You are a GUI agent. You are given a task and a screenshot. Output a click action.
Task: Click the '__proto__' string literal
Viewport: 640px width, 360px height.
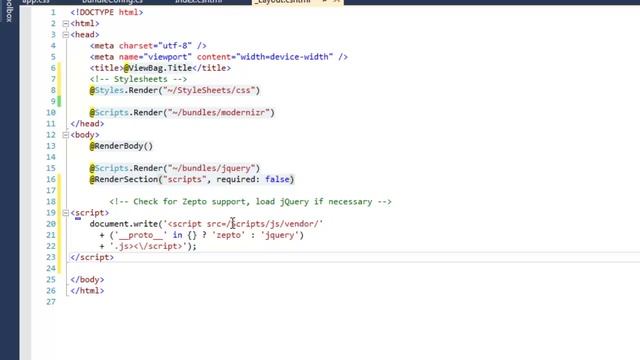[140, 235]
